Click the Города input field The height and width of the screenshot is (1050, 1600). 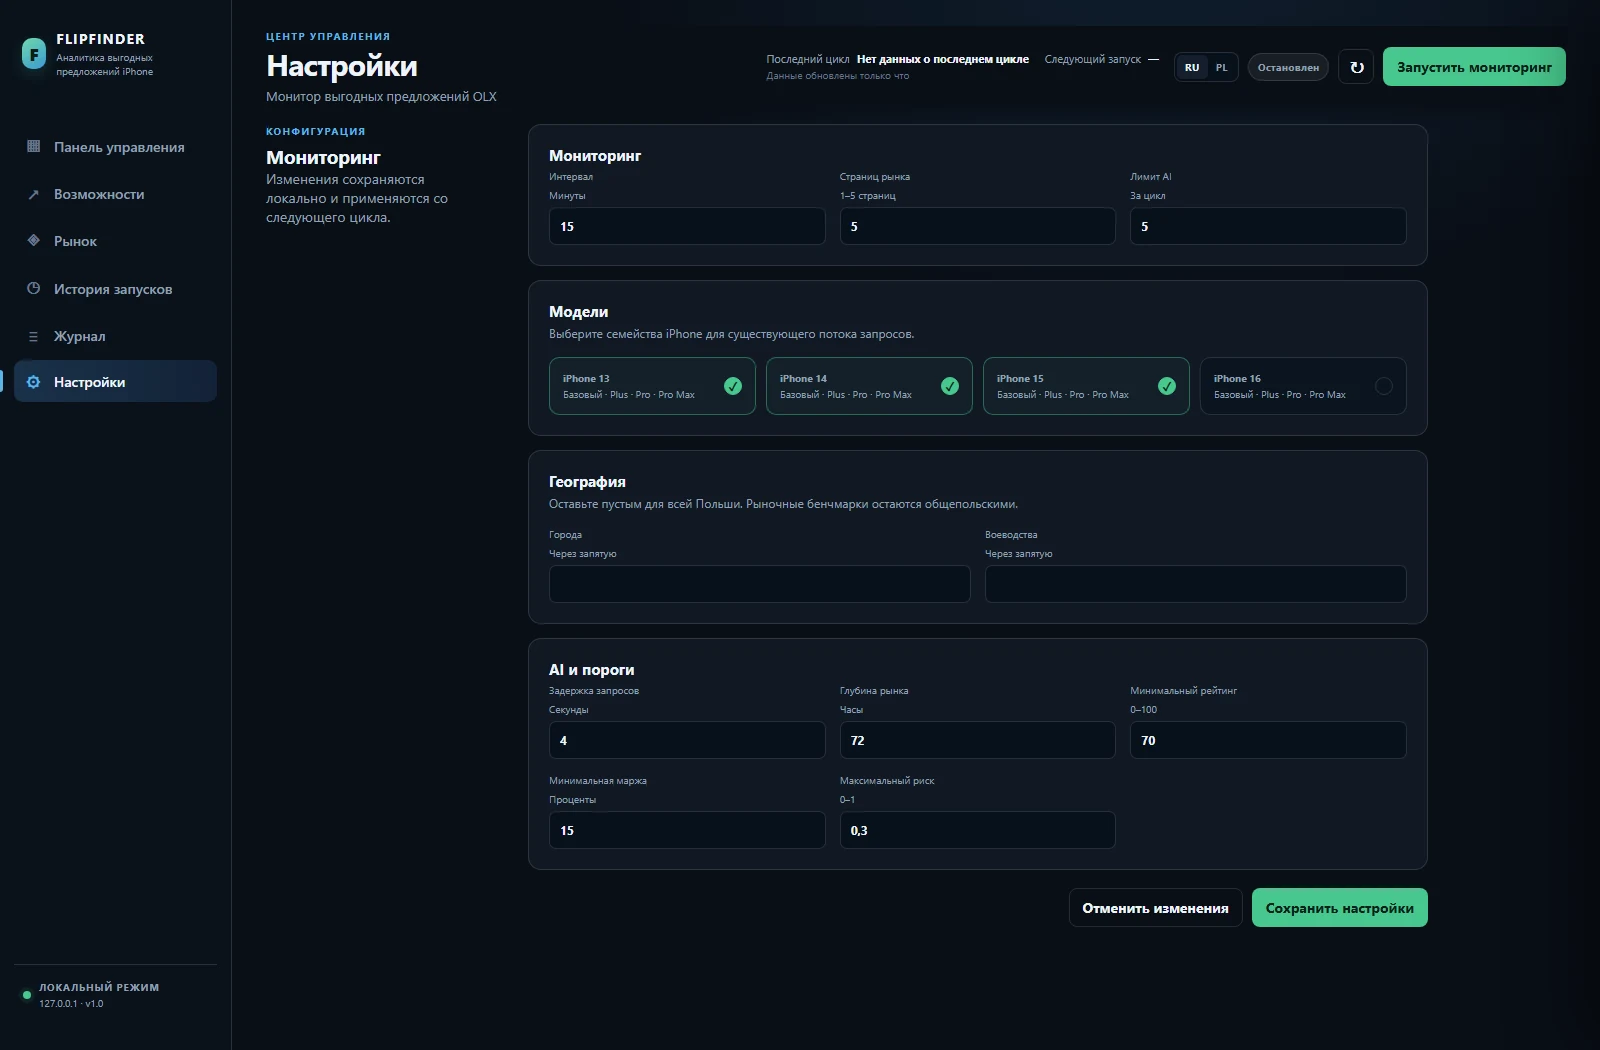pyautogui.click(x=759, y=584)
